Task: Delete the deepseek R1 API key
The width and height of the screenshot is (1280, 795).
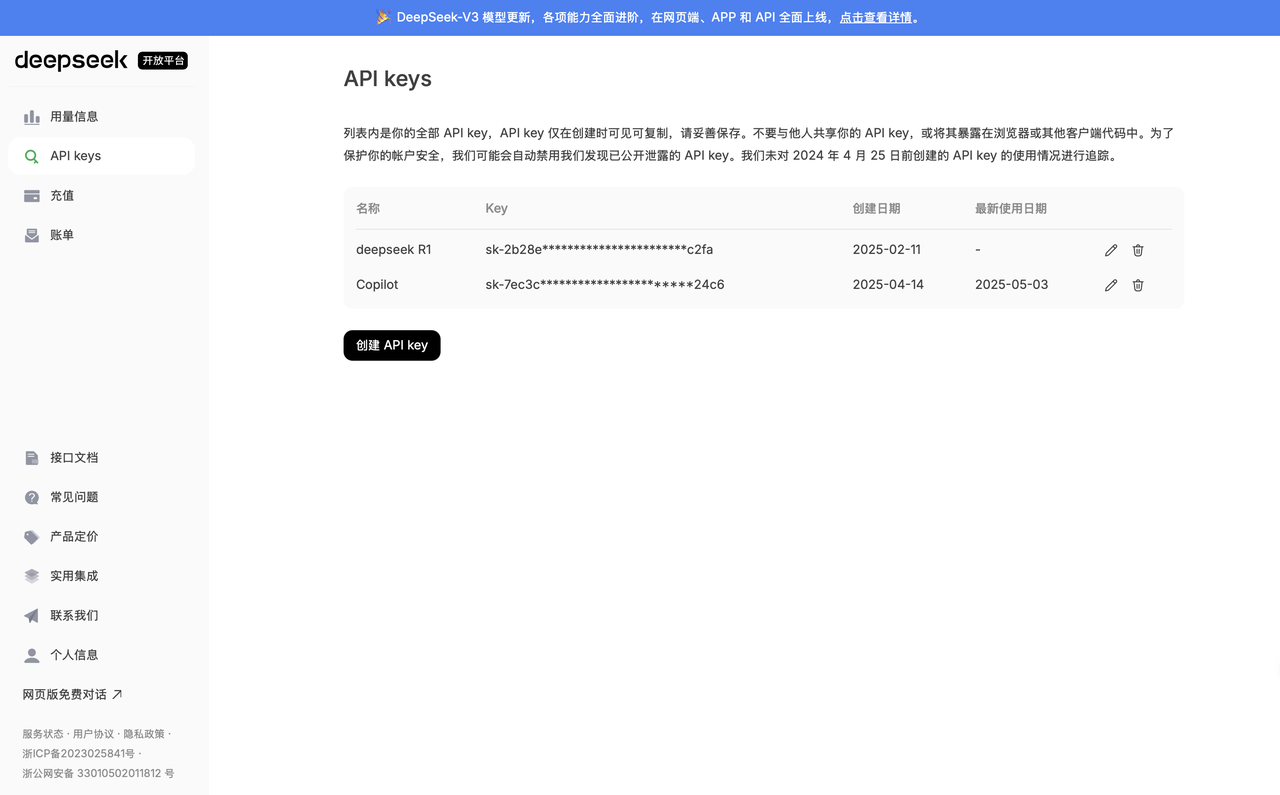Action: [x=1138, y=250]
